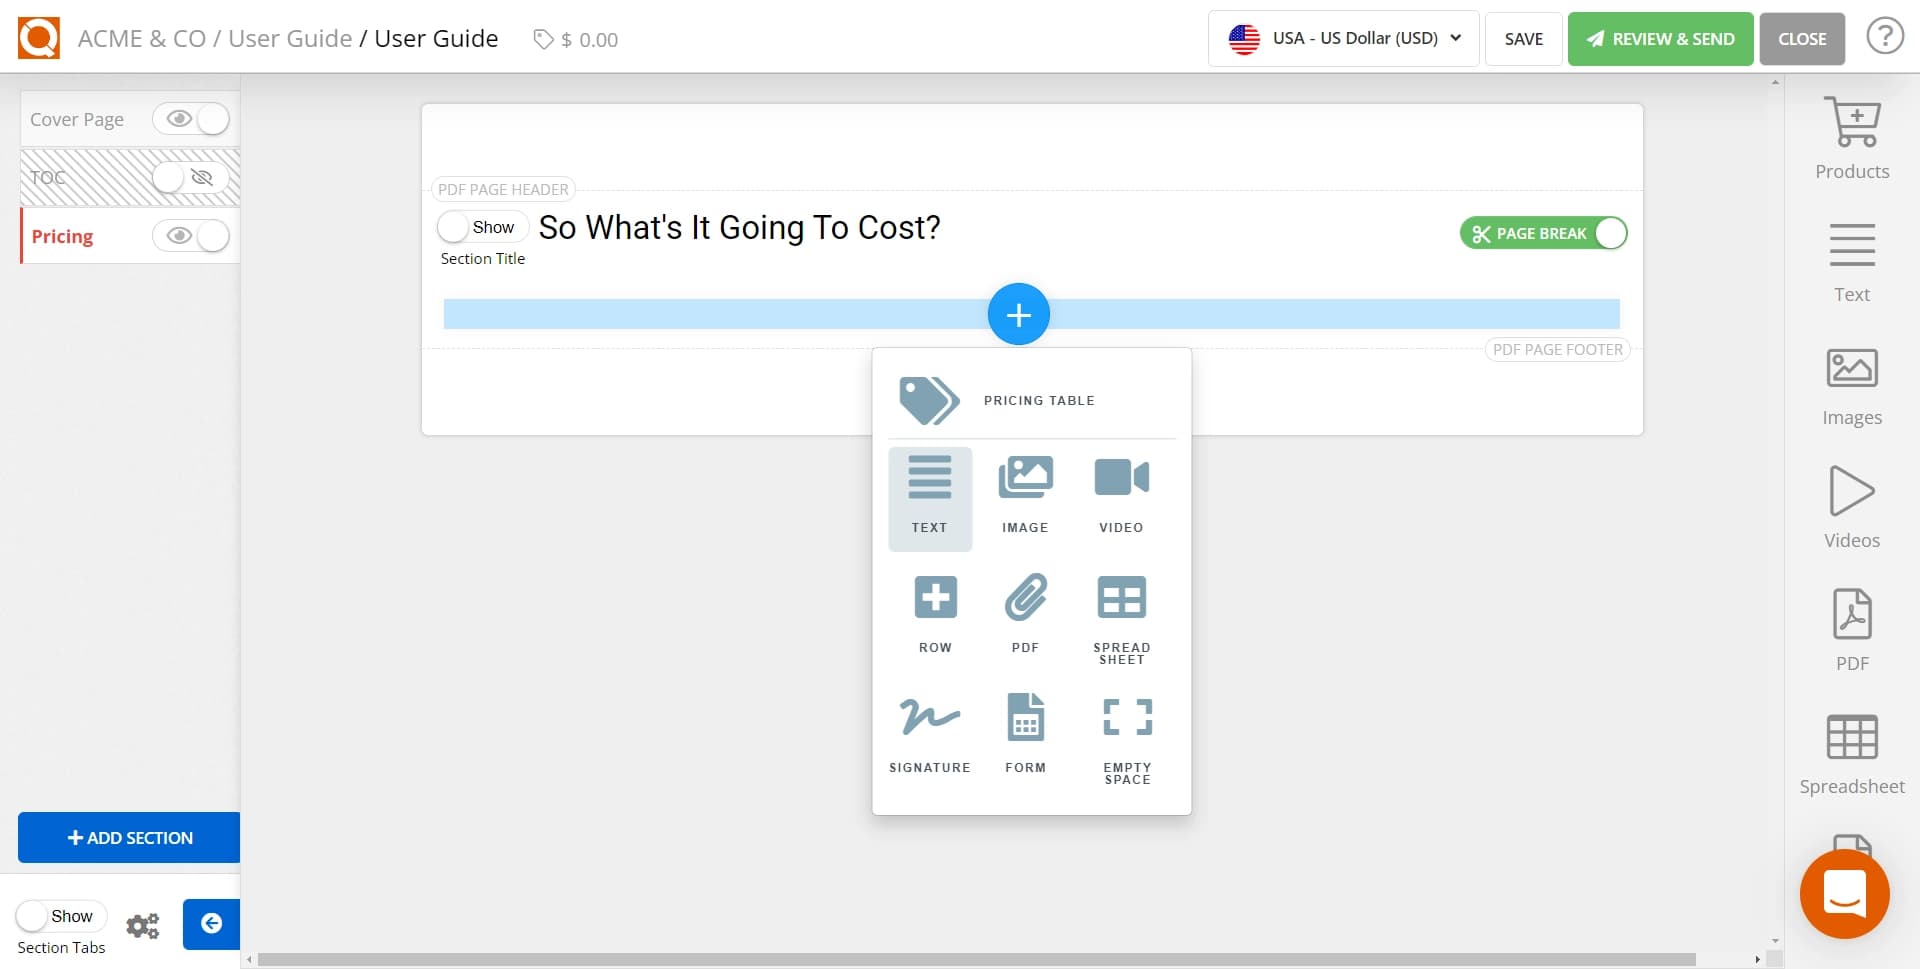This screenshot has height=969, width=1920.
Task: Open section settings with the gear icon
Action: pyautogui.click(x=143, y=925)
